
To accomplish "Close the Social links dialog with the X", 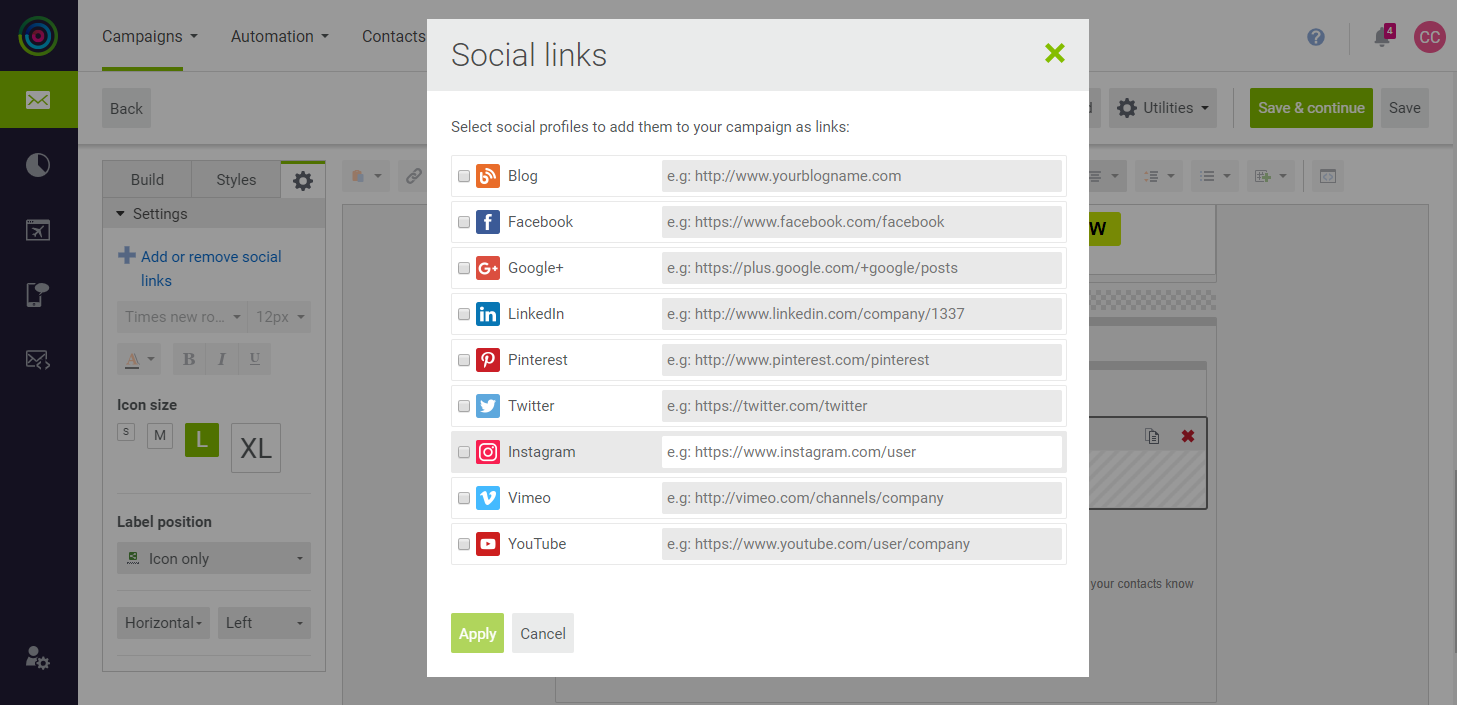I will [x=1055, y=53].
